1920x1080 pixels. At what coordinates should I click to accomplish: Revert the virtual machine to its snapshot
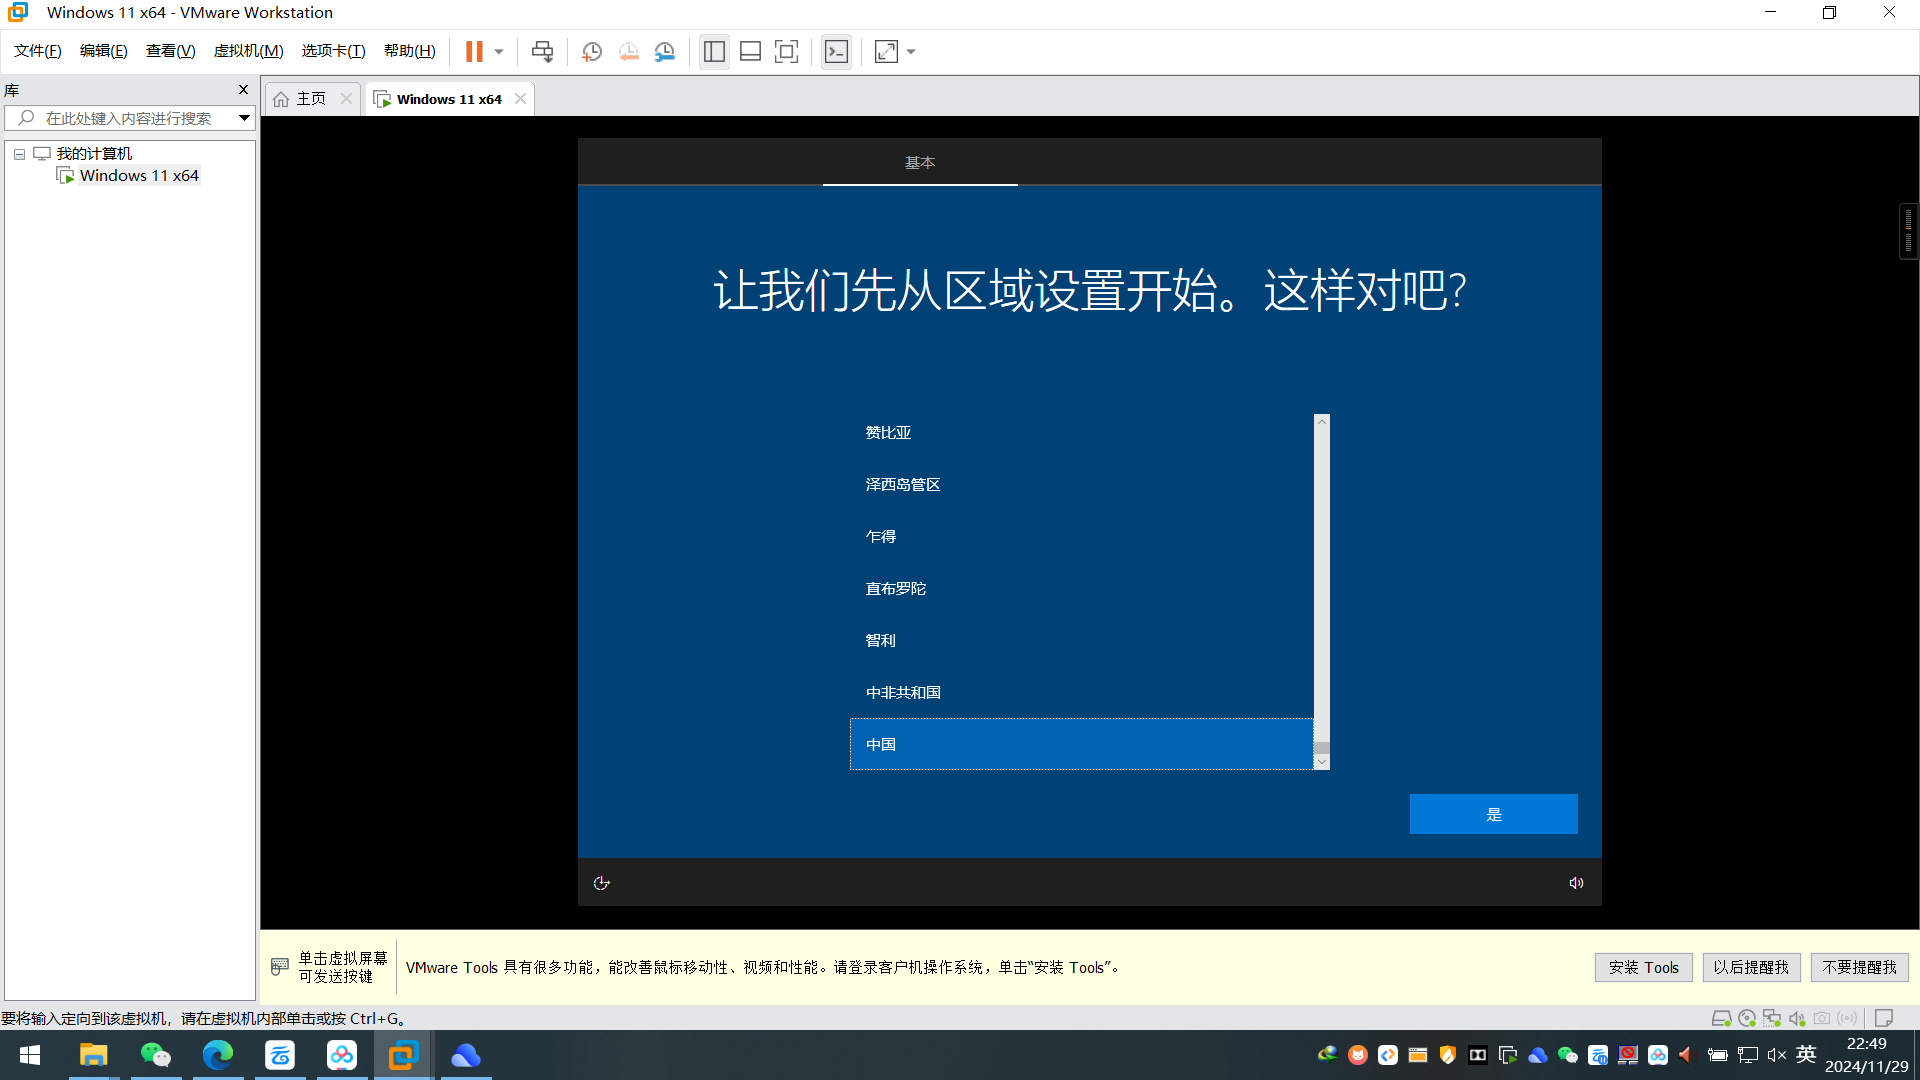pyautogui.click(x=629, y=51)
